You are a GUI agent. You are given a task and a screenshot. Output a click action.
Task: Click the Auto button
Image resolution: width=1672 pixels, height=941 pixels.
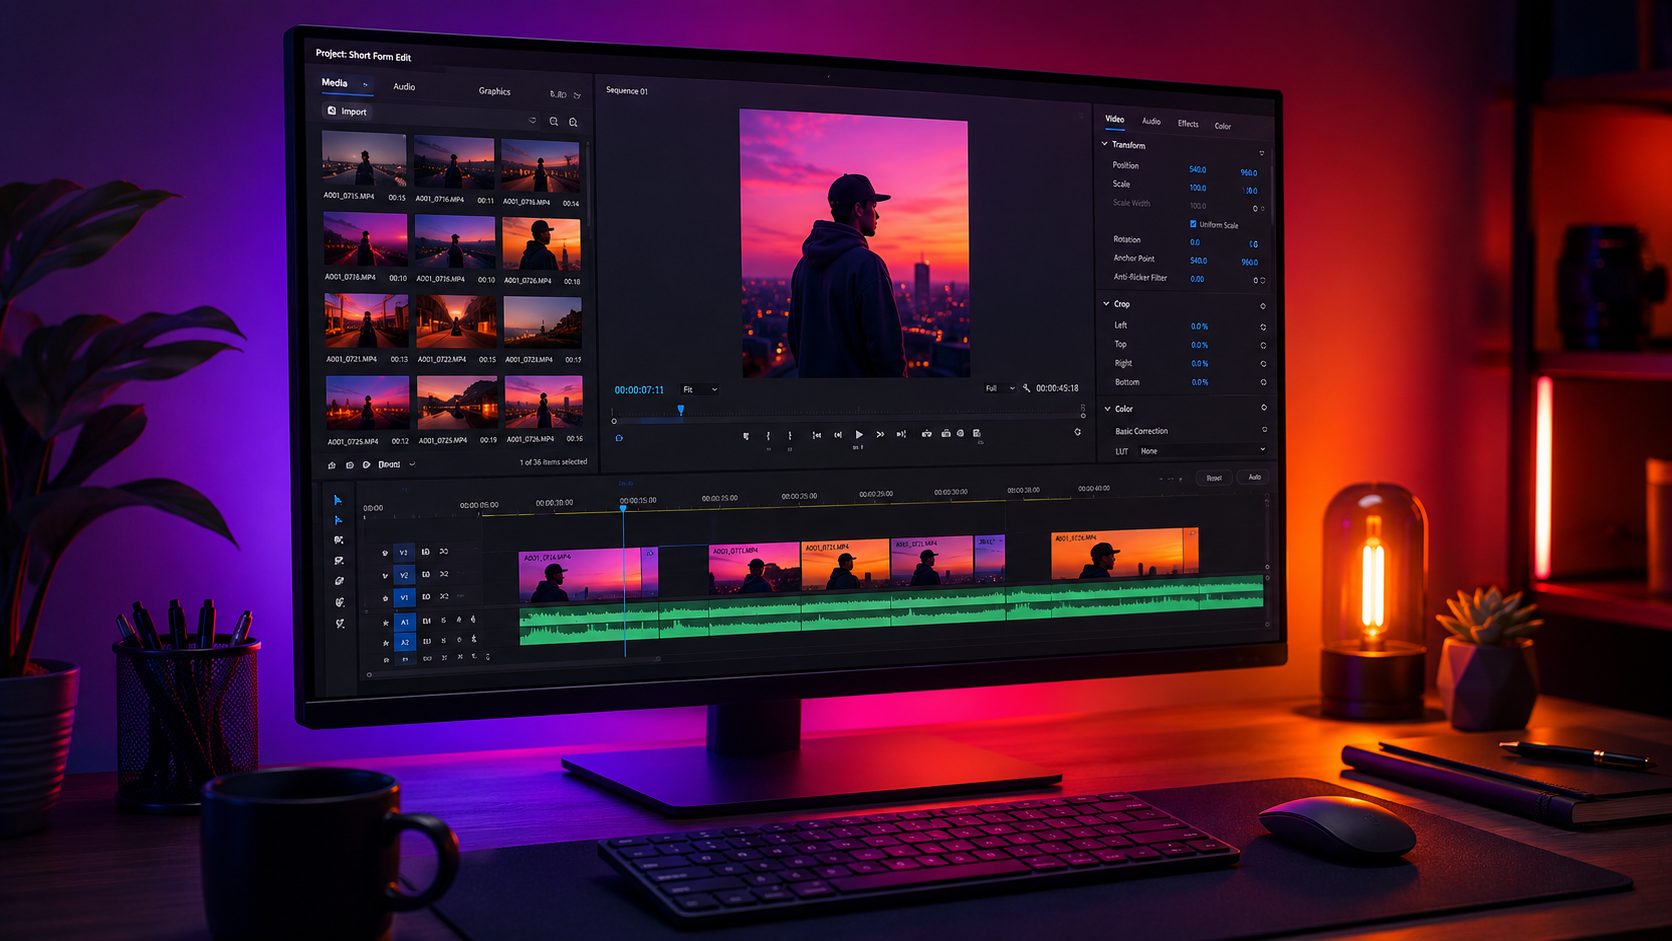tap(1254, 477)
